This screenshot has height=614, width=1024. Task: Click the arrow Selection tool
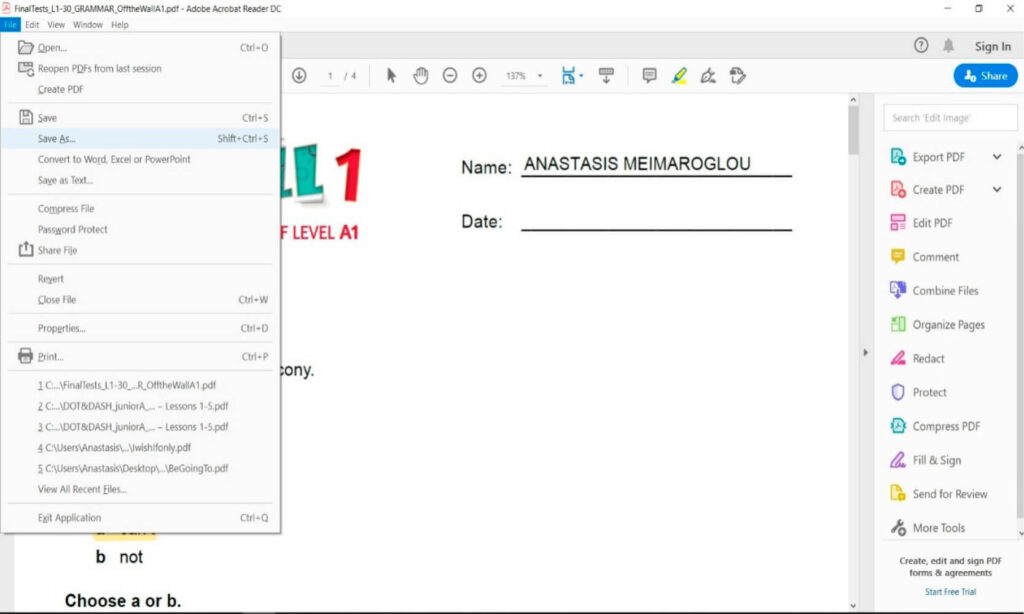391,76
